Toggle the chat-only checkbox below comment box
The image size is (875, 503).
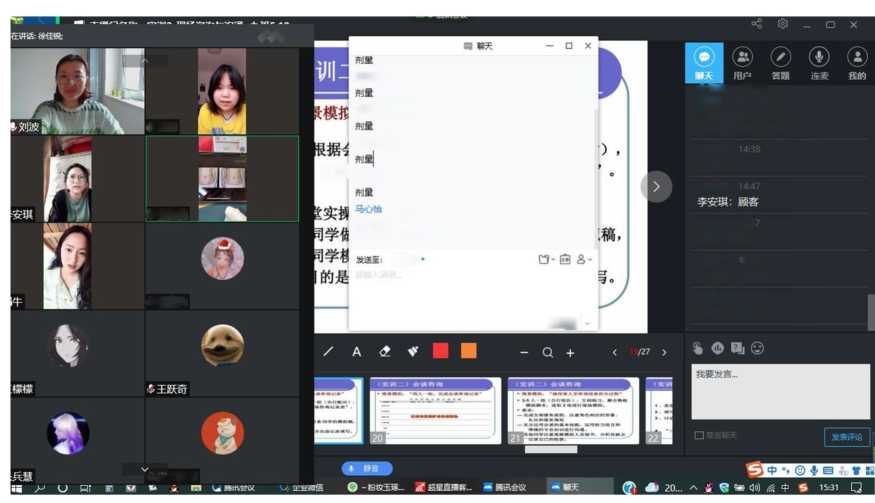[x=698, y=435]
